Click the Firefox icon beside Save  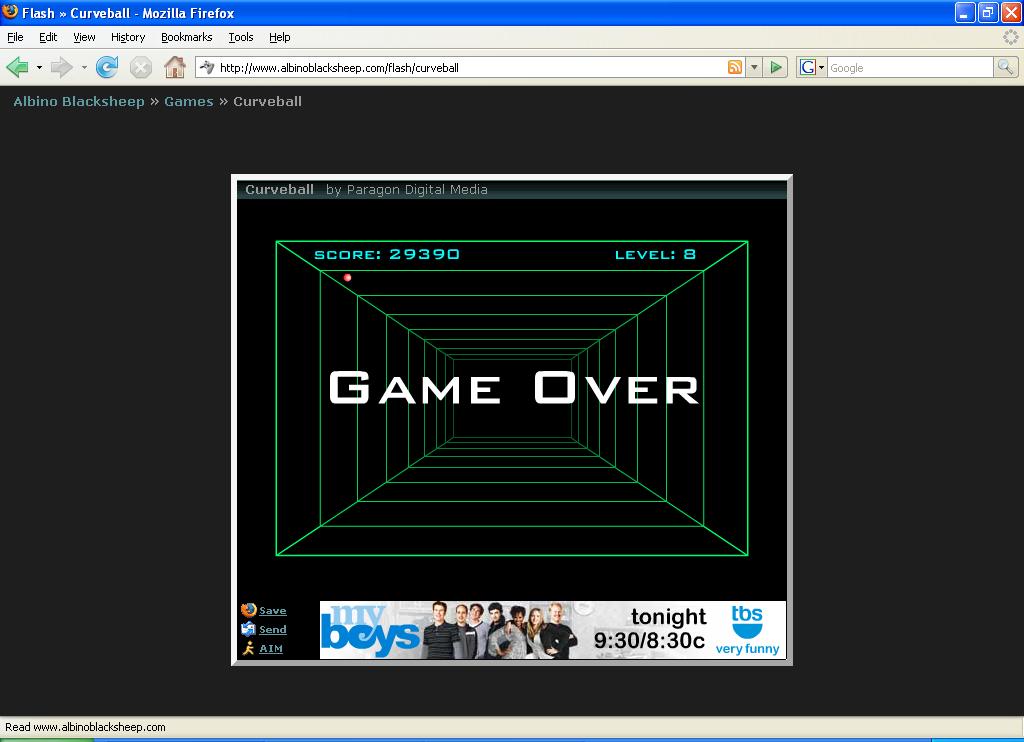pos(248,610)
